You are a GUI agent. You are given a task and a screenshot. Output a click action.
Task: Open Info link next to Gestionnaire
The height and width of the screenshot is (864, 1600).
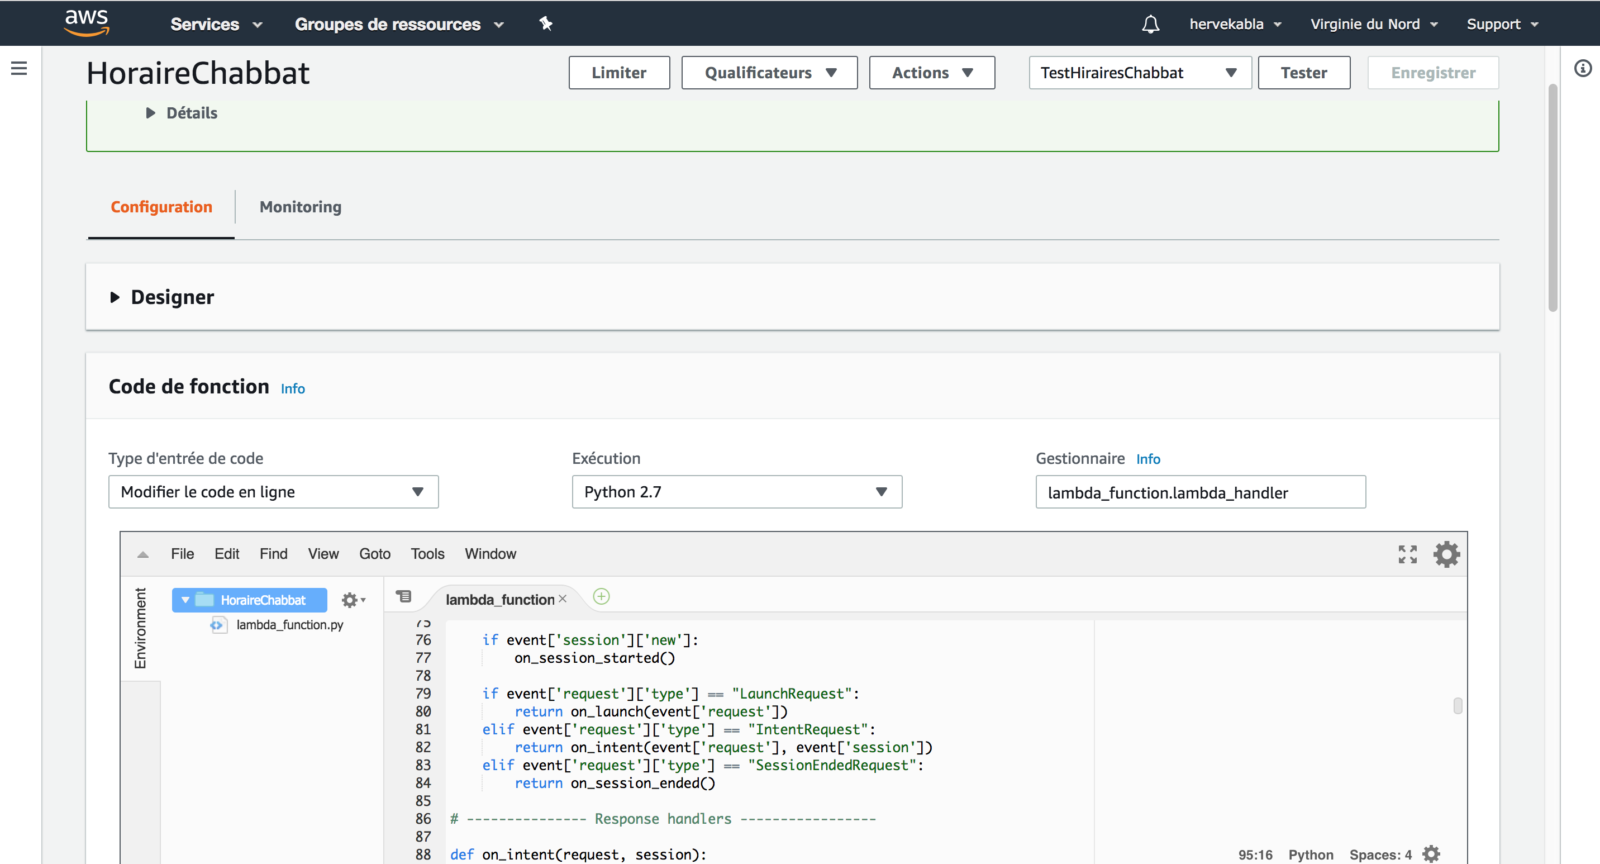click(1148, 459)
